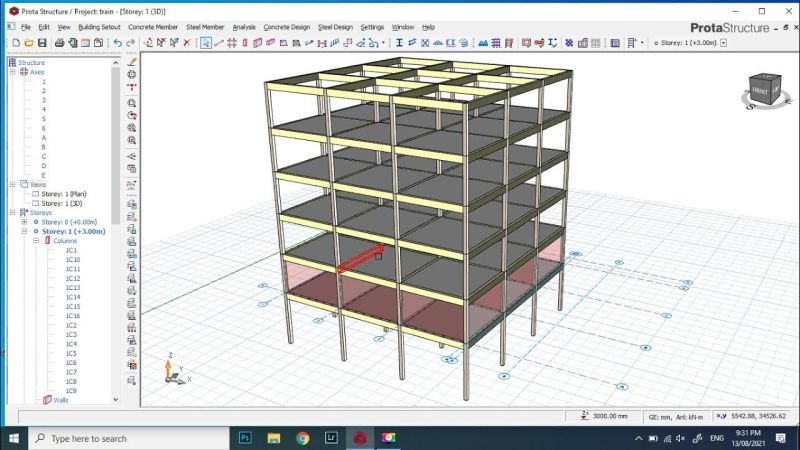800x450 pixels.
Task: Select column 1C10 in tree
Action: pos(73,260)
